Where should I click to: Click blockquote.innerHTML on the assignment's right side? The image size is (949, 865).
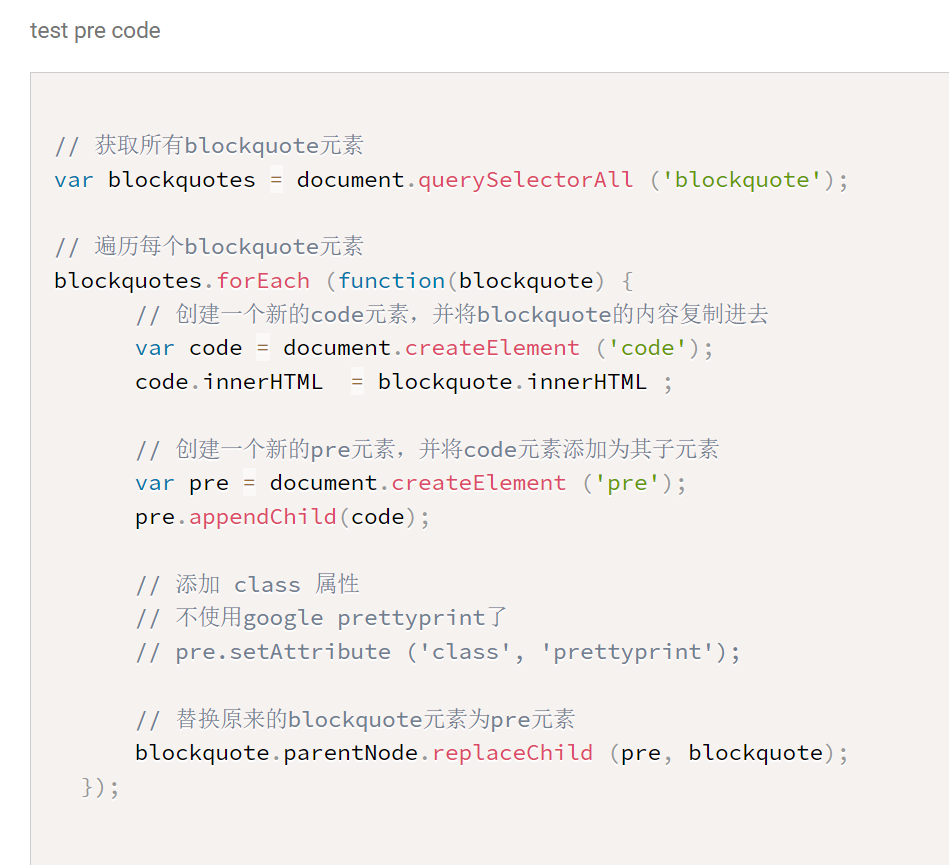512,382
